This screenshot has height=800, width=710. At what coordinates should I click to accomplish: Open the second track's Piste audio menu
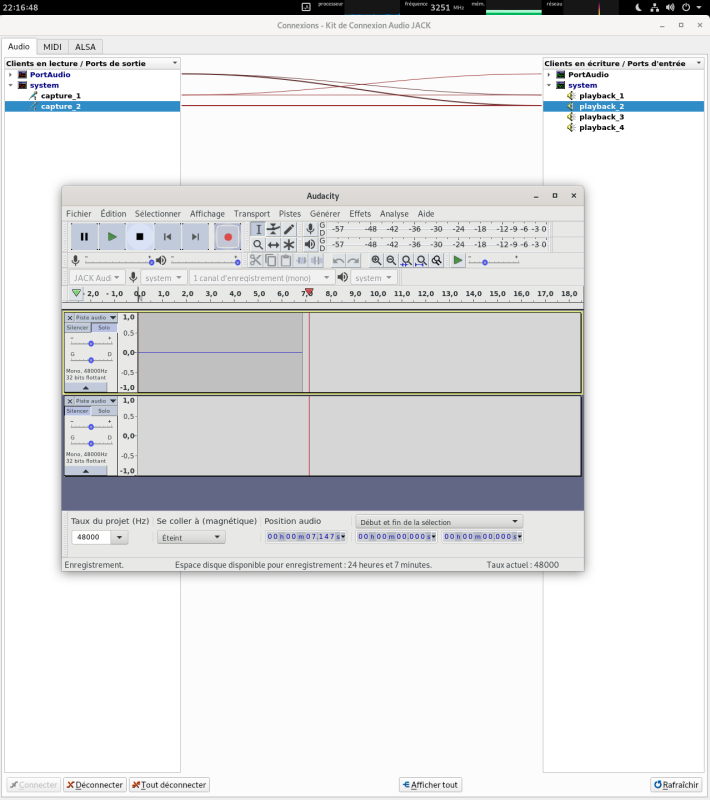[96, 401]
